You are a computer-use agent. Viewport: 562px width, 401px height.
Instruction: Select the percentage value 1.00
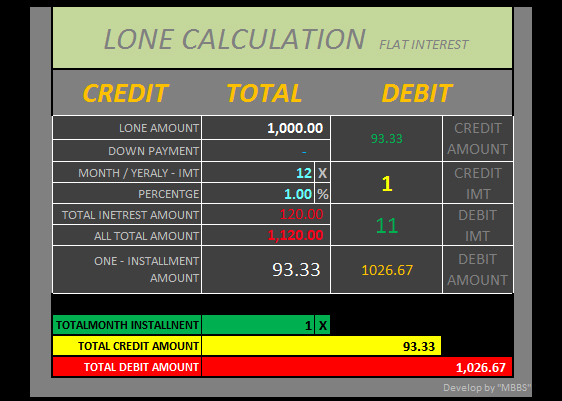[x=258, y=194]
